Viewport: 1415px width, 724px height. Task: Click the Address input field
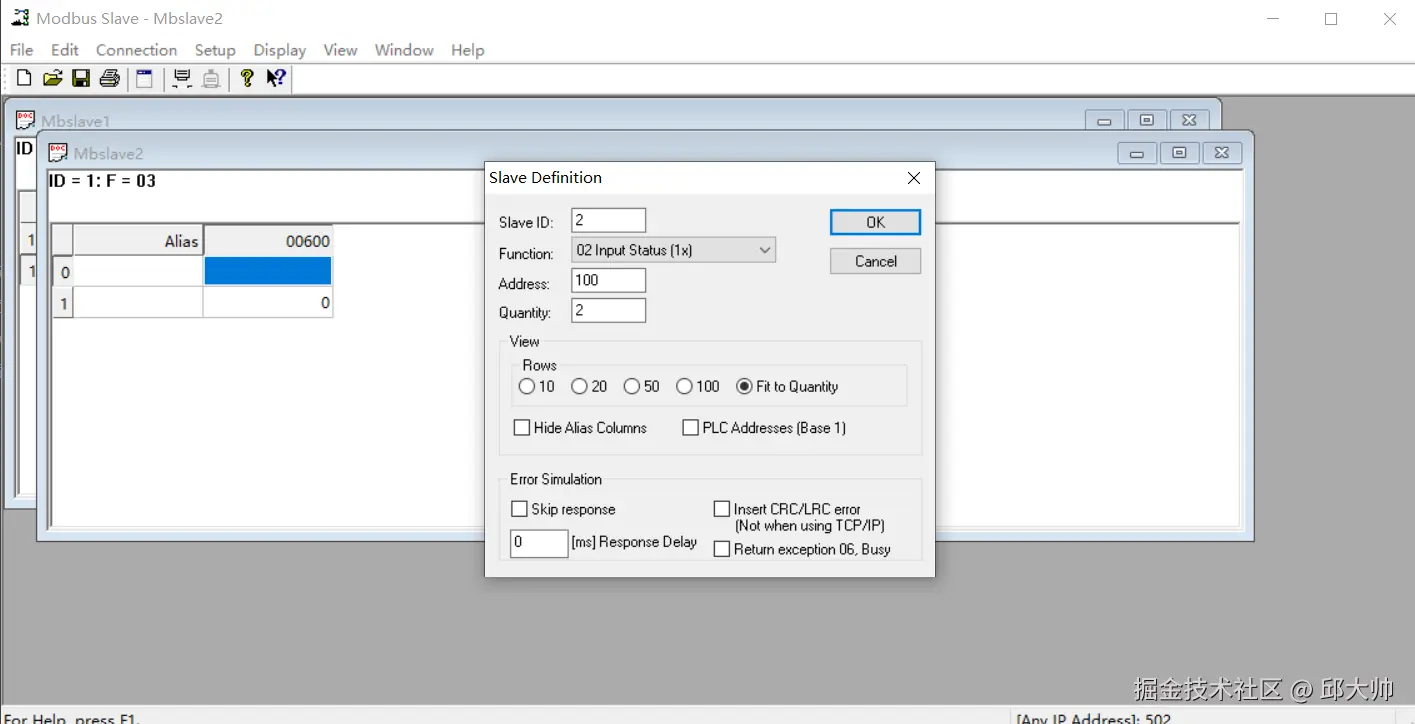[x=608, y=280]
